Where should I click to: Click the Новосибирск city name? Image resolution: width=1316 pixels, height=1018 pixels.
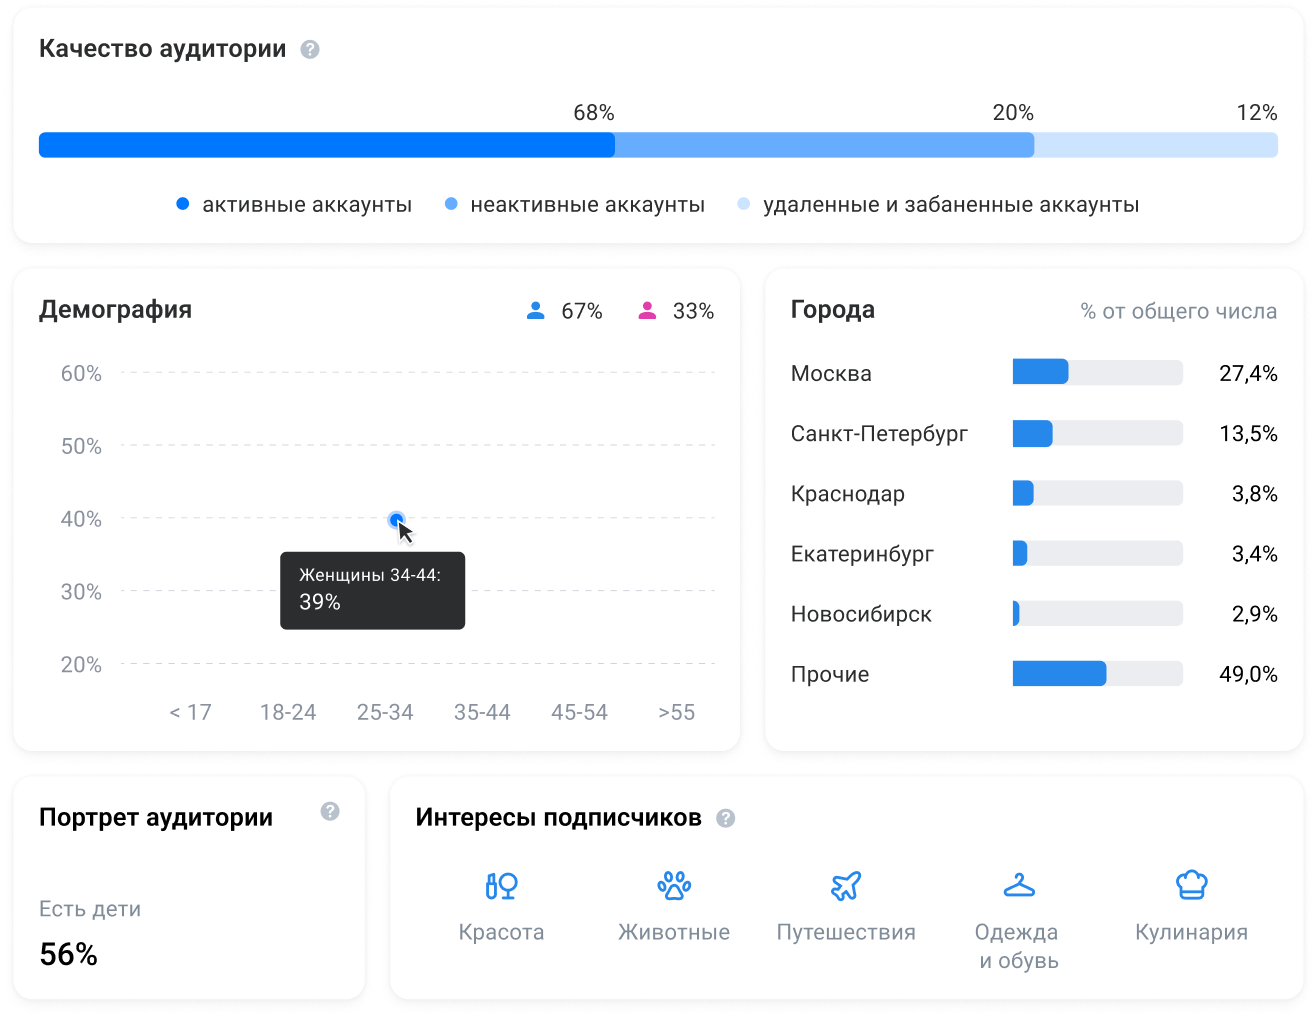[x=861, y=613]
